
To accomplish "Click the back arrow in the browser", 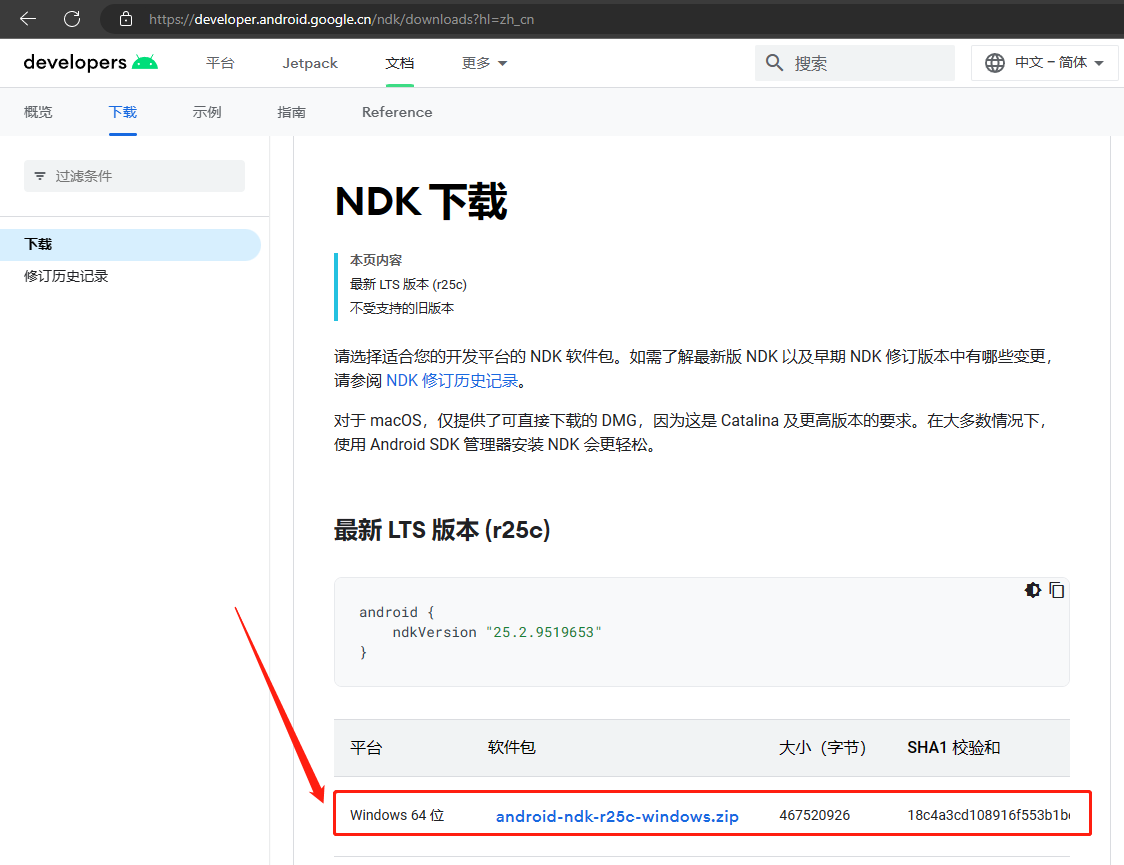I will pyautogui.click(x=25, y=18).
